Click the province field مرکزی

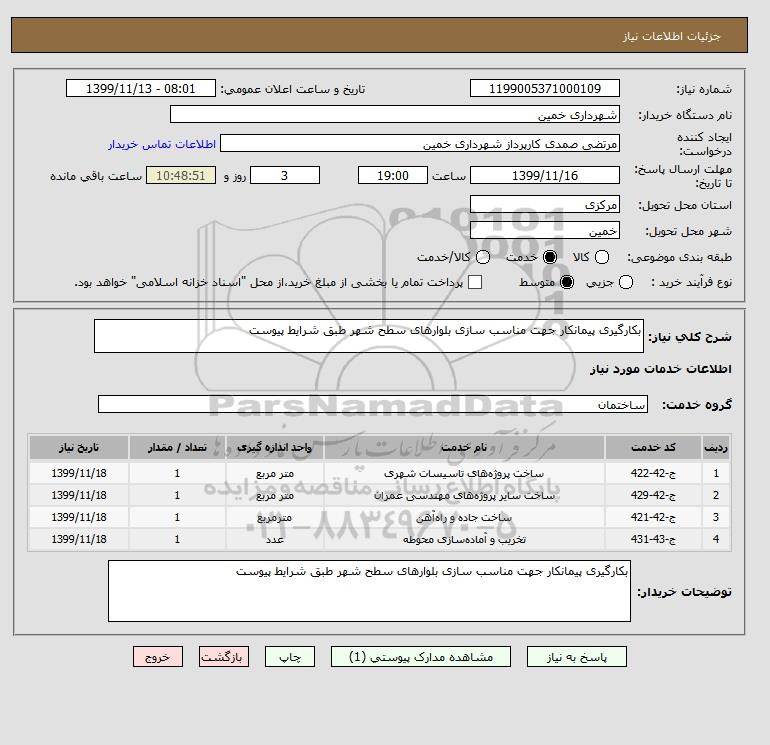point(545,204)
